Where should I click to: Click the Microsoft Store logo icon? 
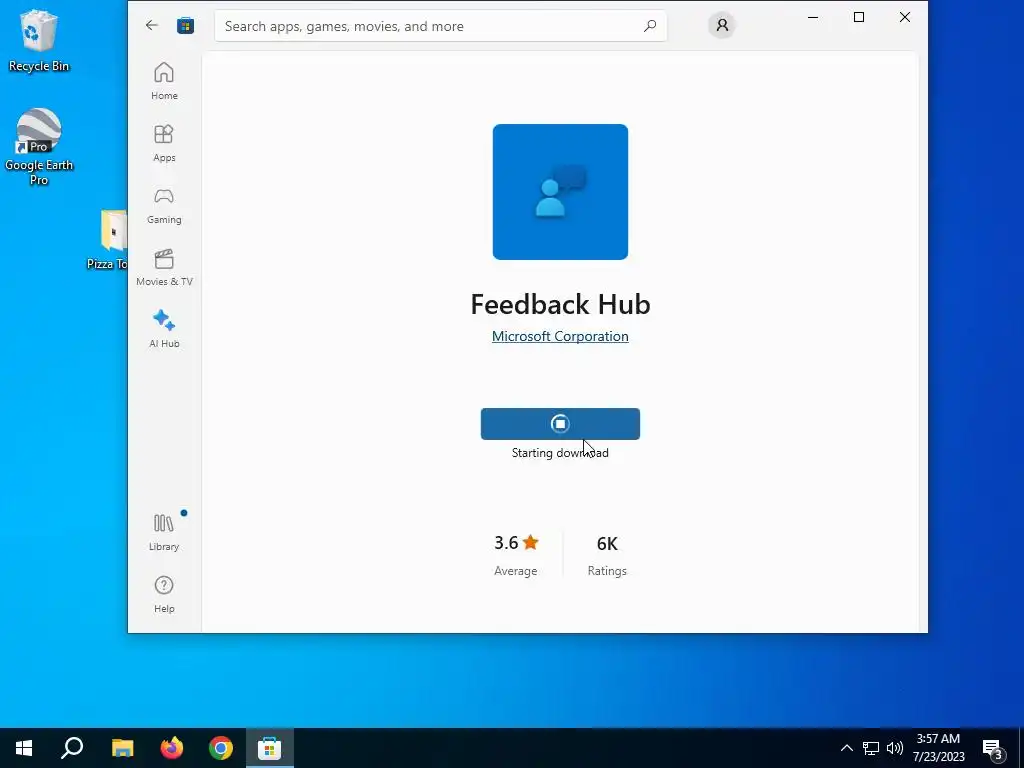pyautogui.click(x=185, y=25)
